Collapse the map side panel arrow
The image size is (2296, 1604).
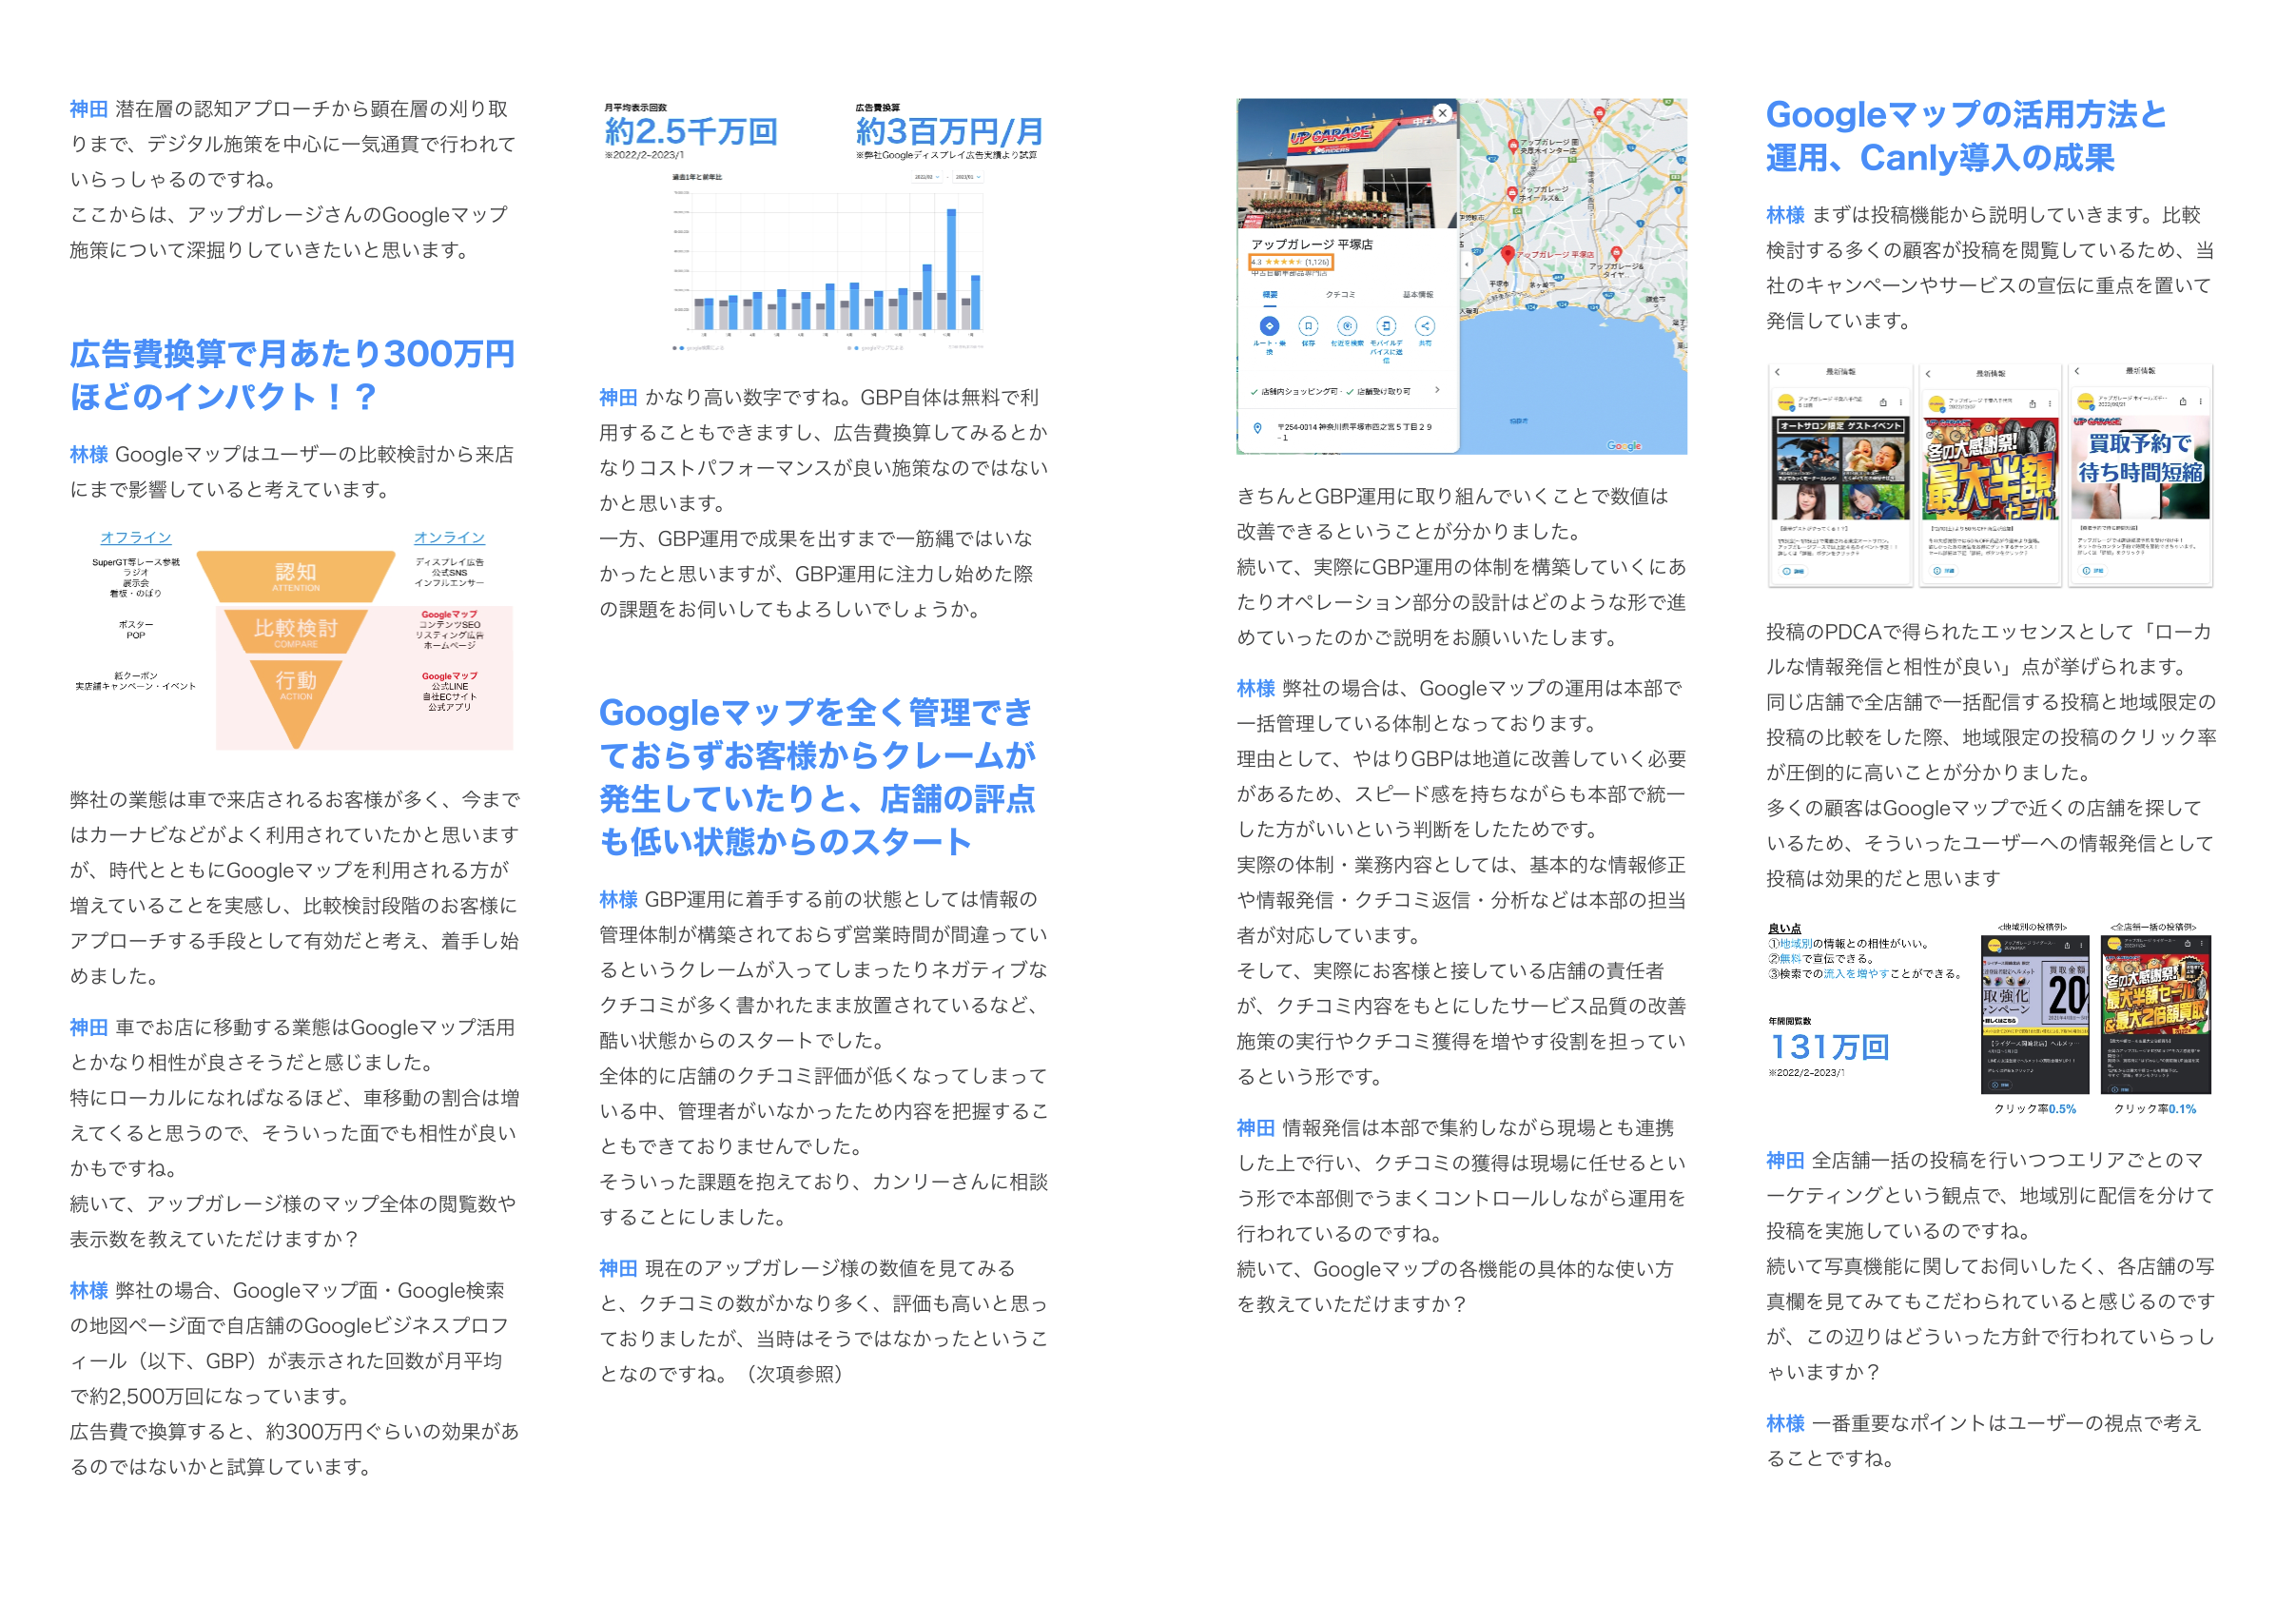[1466, 265]
